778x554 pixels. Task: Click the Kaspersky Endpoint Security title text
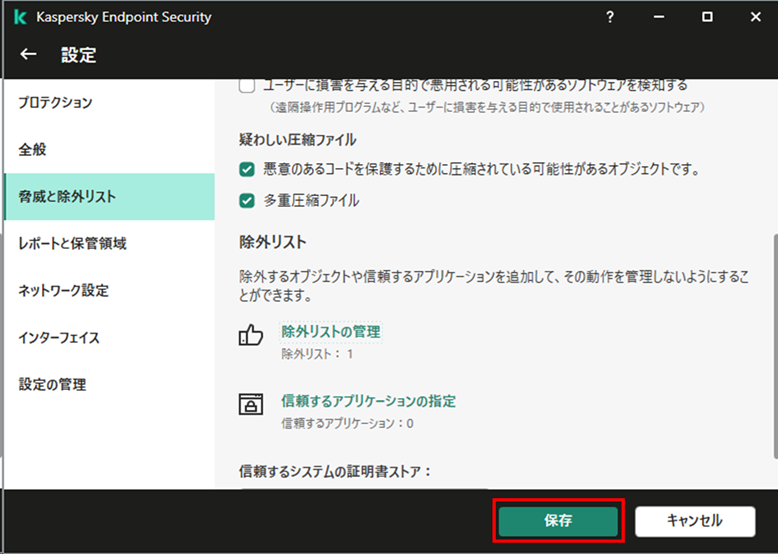click(124, 17)
